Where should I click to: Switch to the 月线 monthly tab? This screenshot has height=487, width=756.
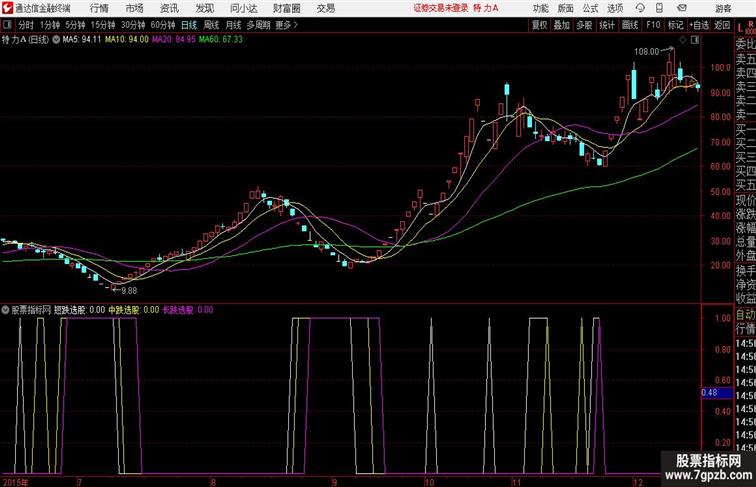coord(233,25)
